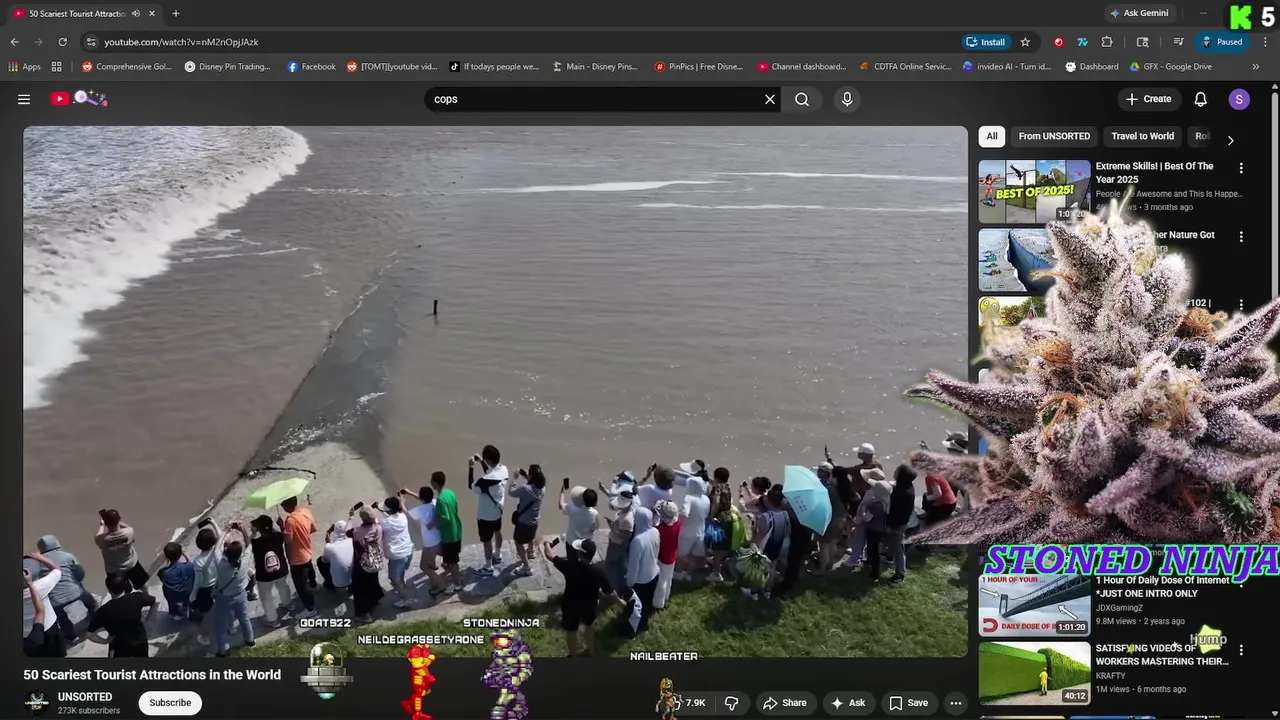Open the UNSORTED channel name link
The width and height of the screenshot is (1280, 720).
pos(85,697)
